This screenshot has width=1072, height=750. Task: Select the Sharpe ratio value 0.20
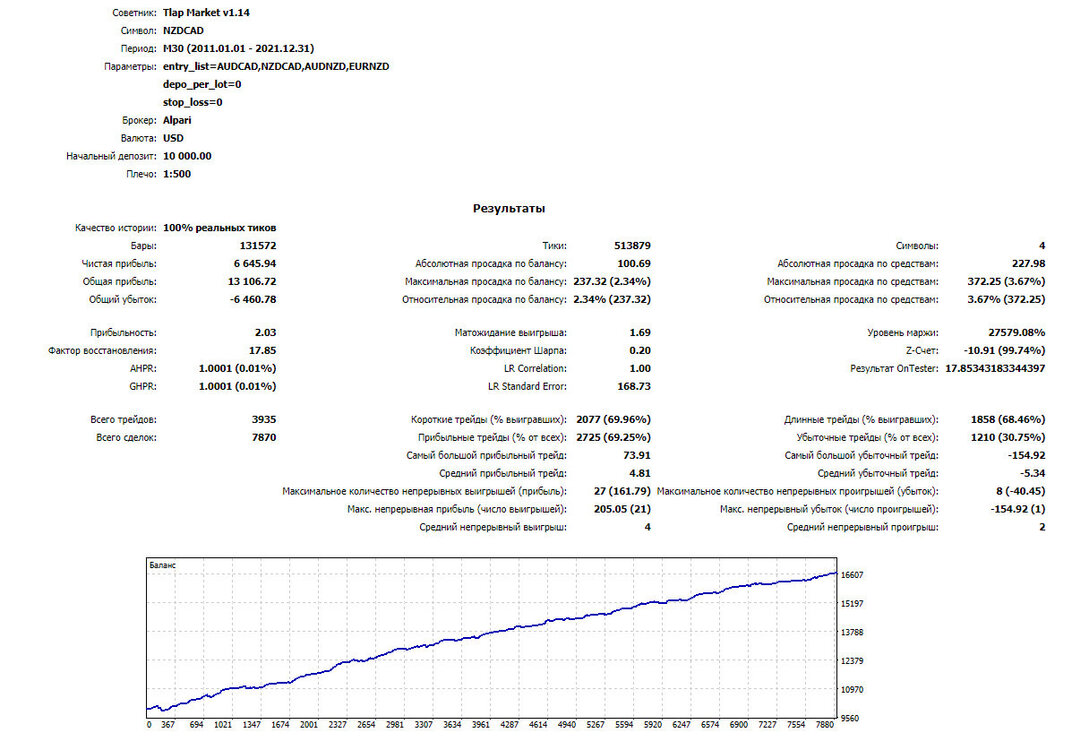point(640,350)
